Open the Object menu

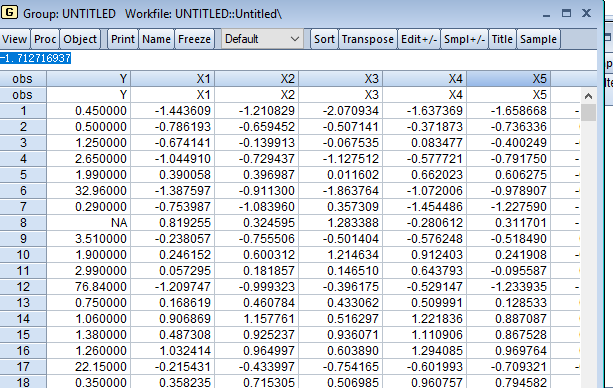click(80, 39)
